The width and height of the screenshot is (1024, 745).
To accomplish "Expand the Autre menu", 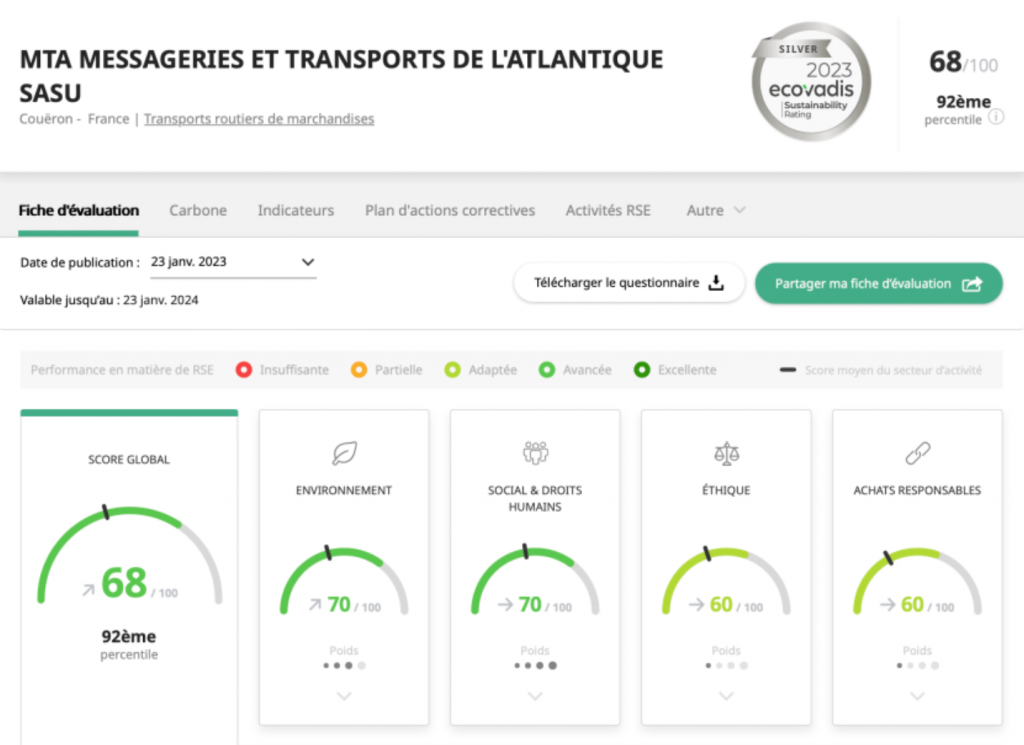I will click(x=715, y=210).
